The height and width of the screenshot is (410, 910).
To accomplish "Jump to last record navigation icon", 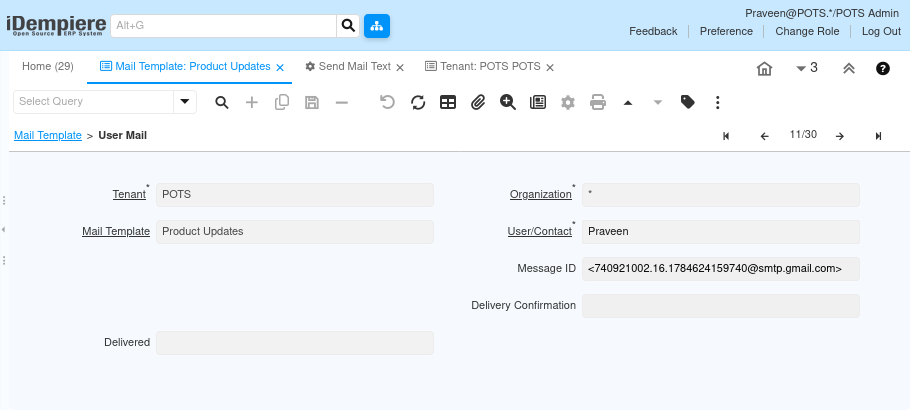I will click(878, 136).
